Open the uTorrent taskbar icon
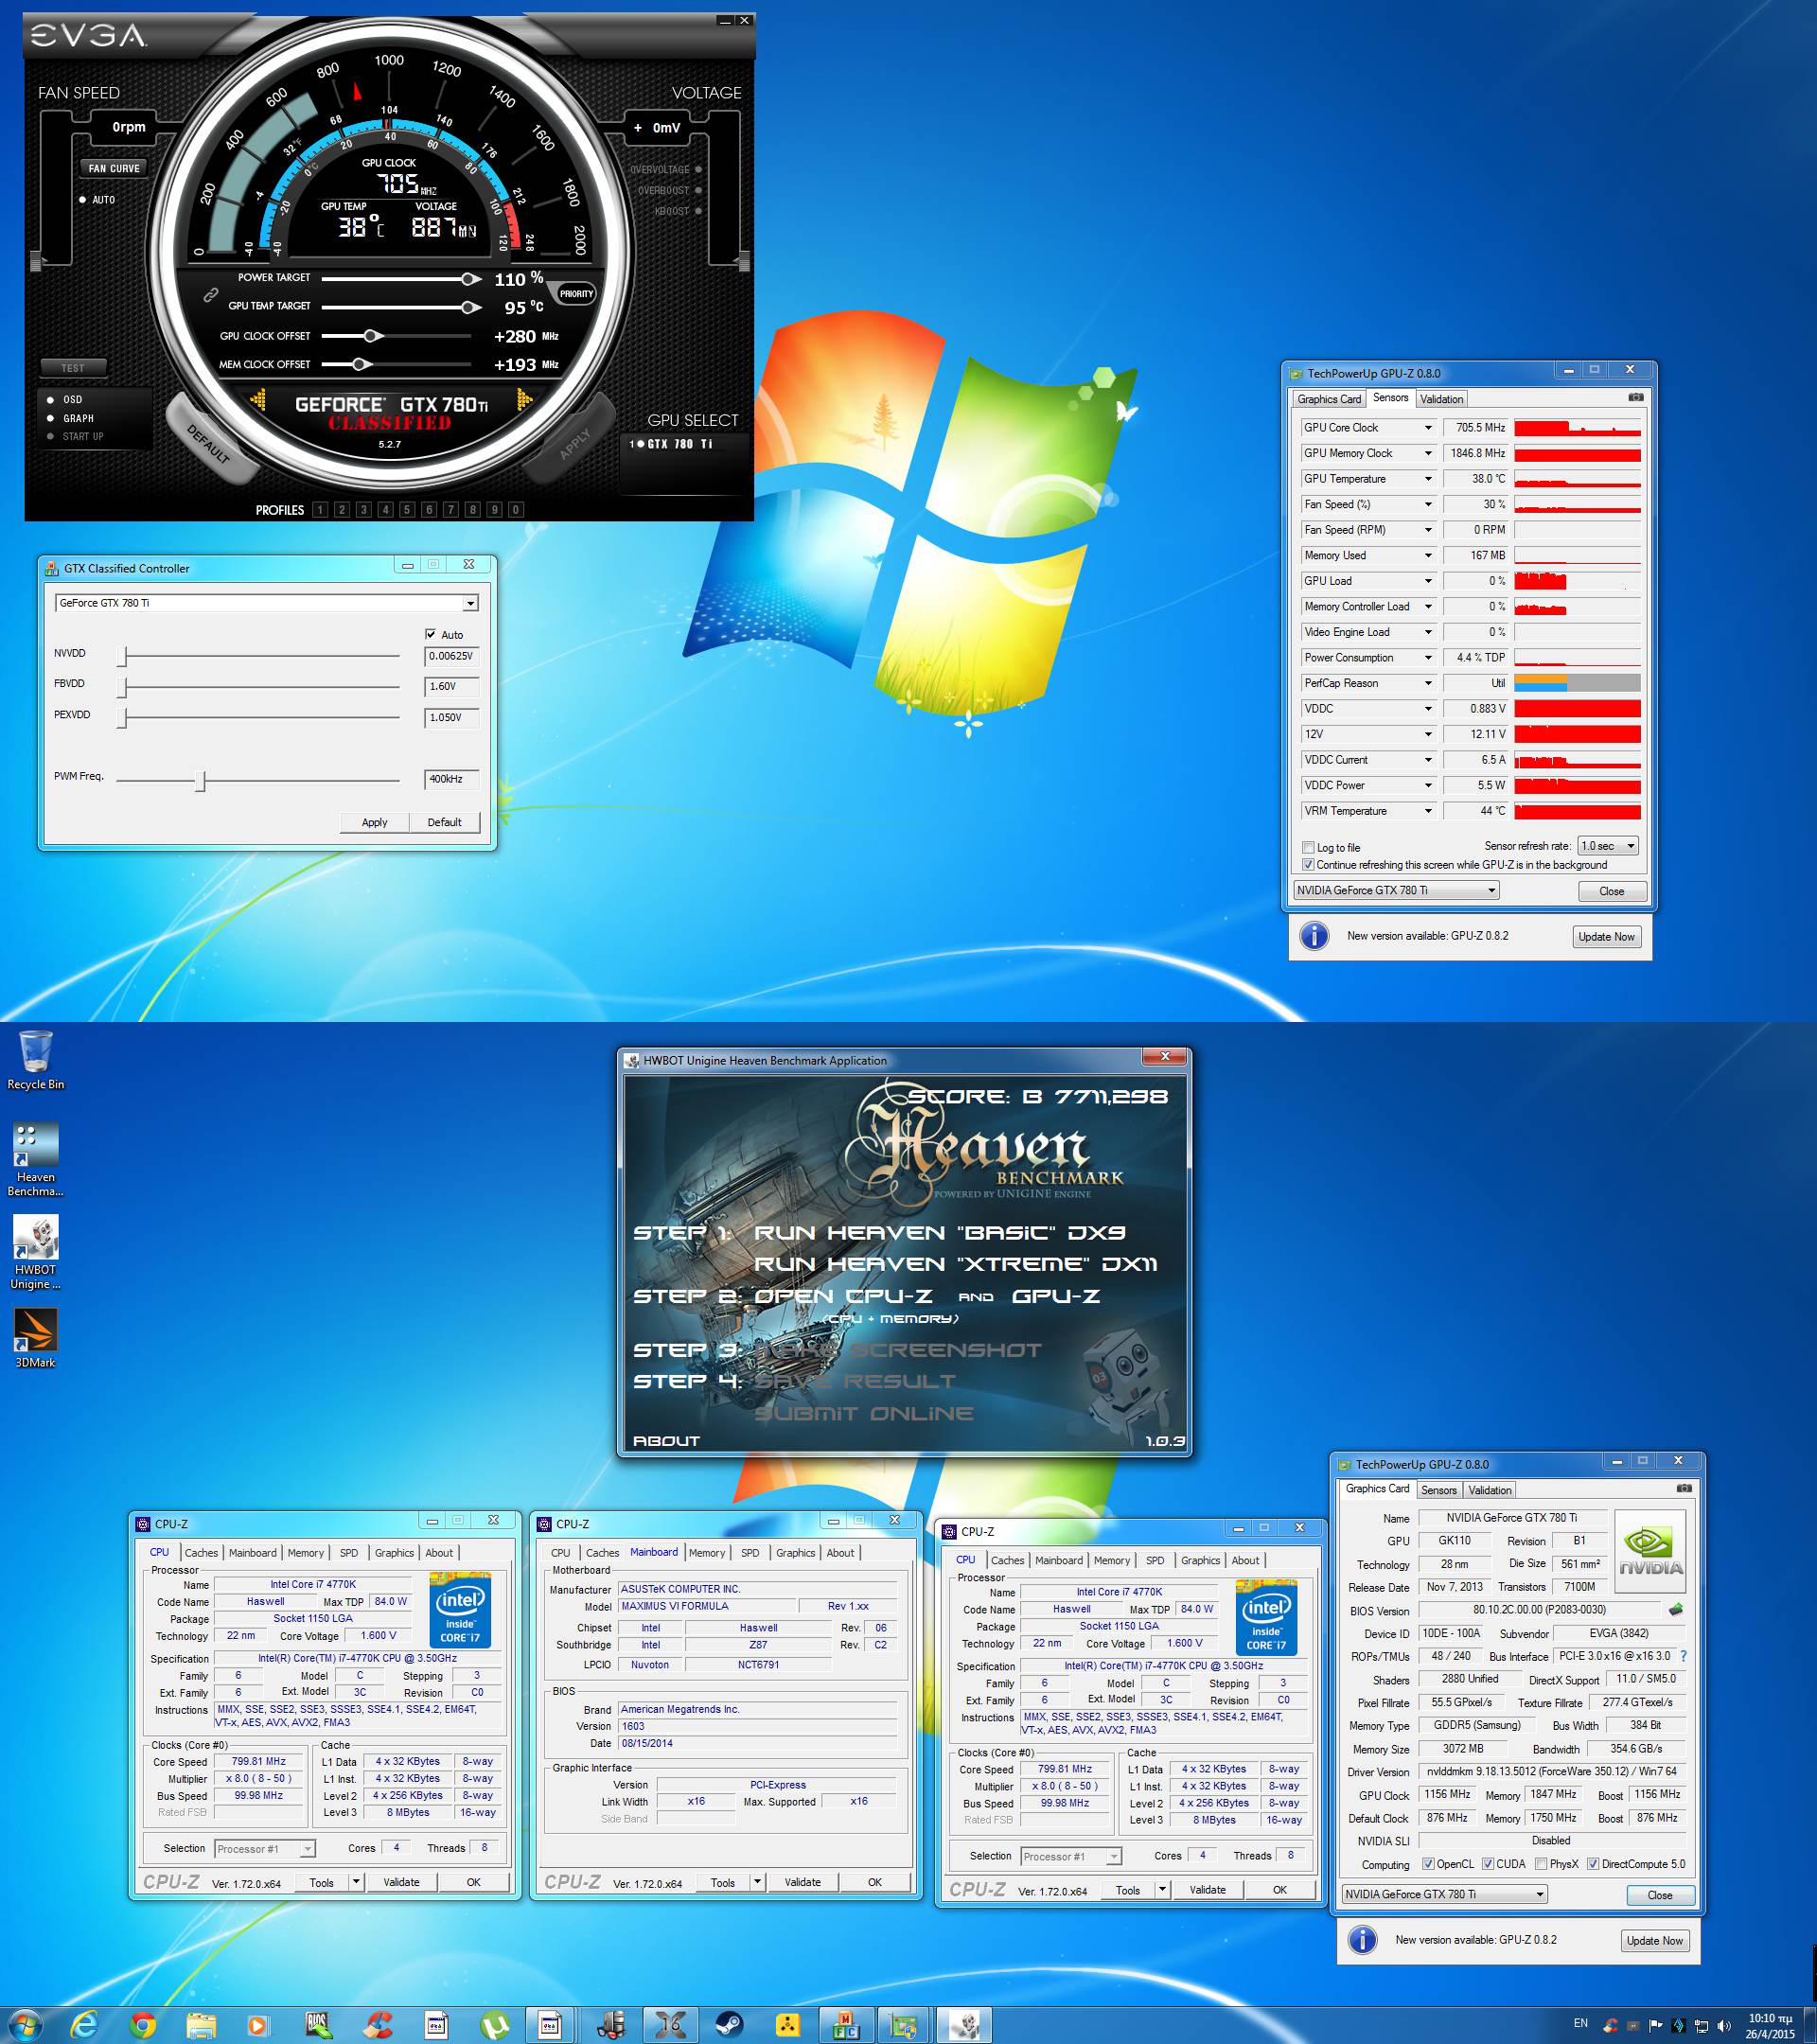The image size is (1817, 2044). click(493, 2026)
